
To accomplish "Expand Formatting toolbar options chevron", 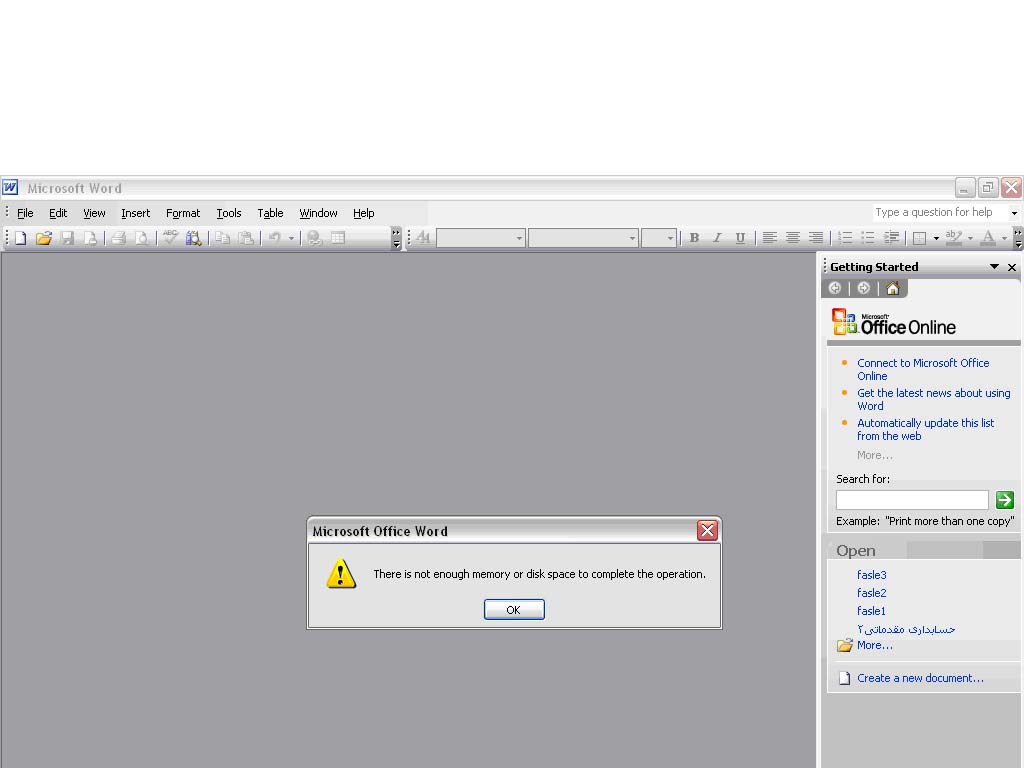I will pos(1017,238).
